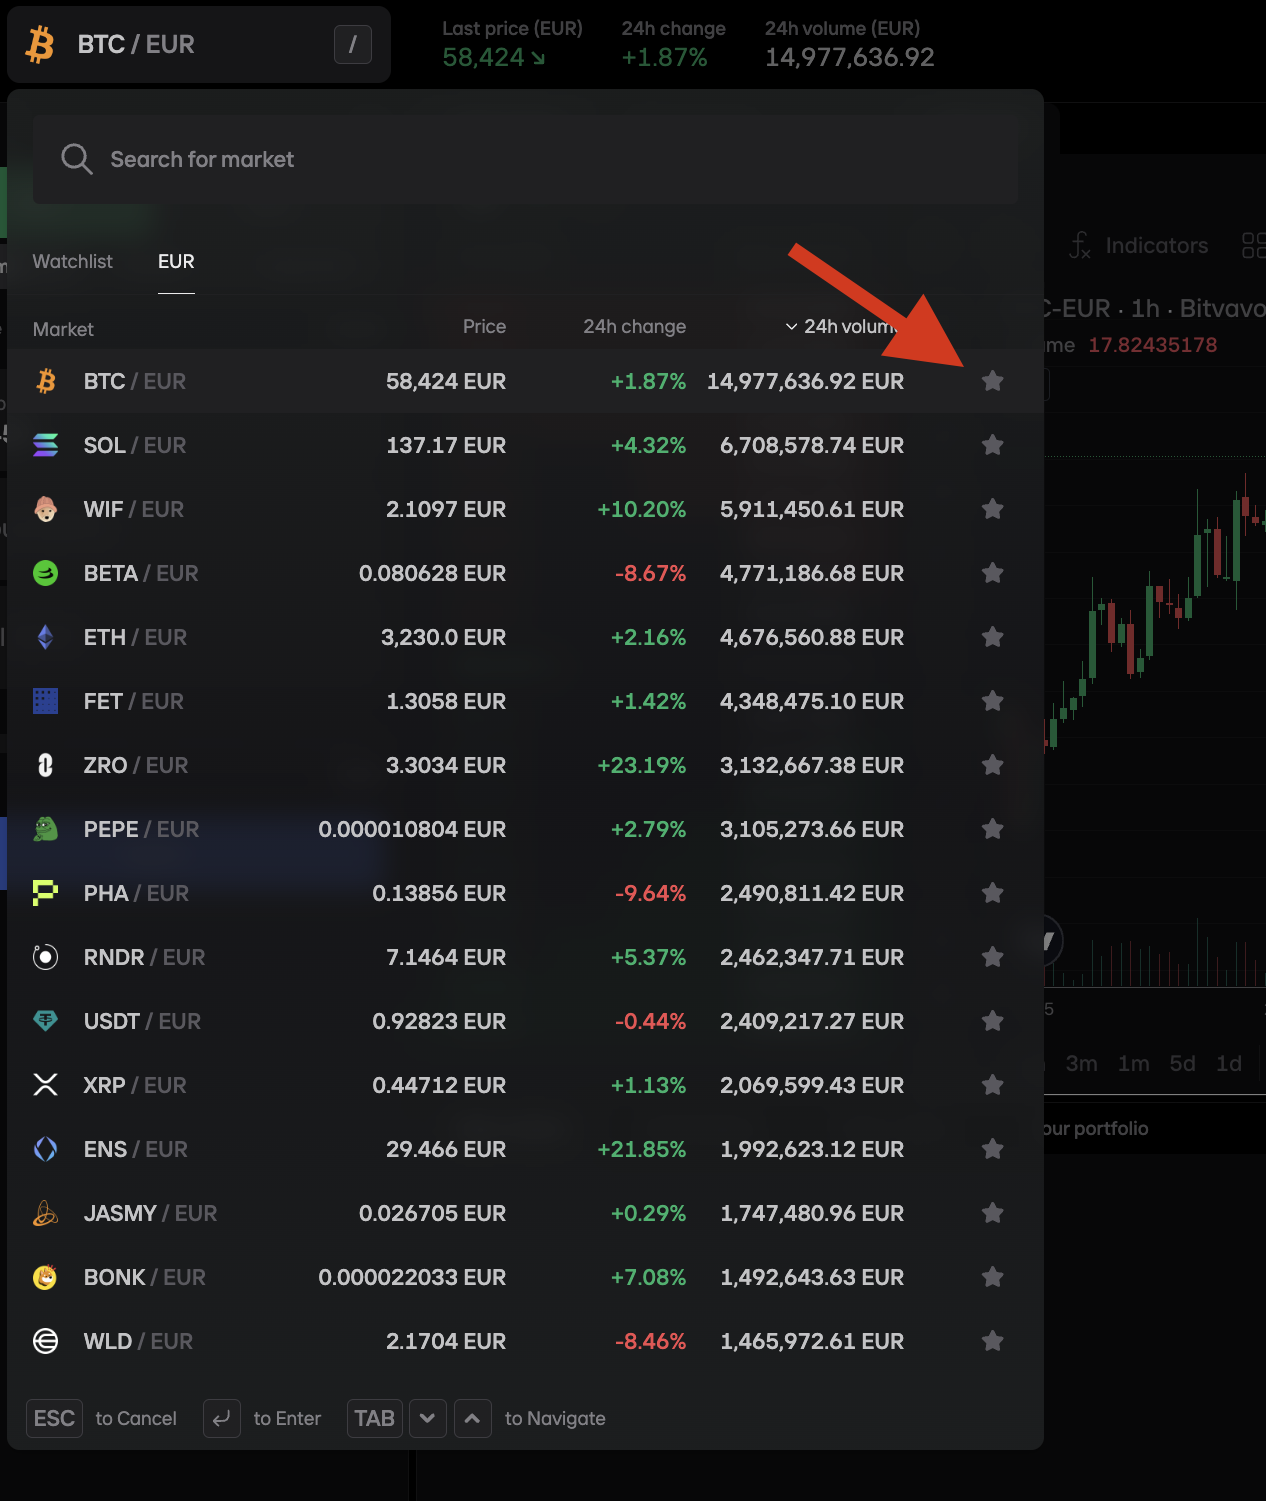Image resolution: width=1266 pixels, height=1501 pixels.
Task: Sort by the Market column header
Action: (63, 329)
